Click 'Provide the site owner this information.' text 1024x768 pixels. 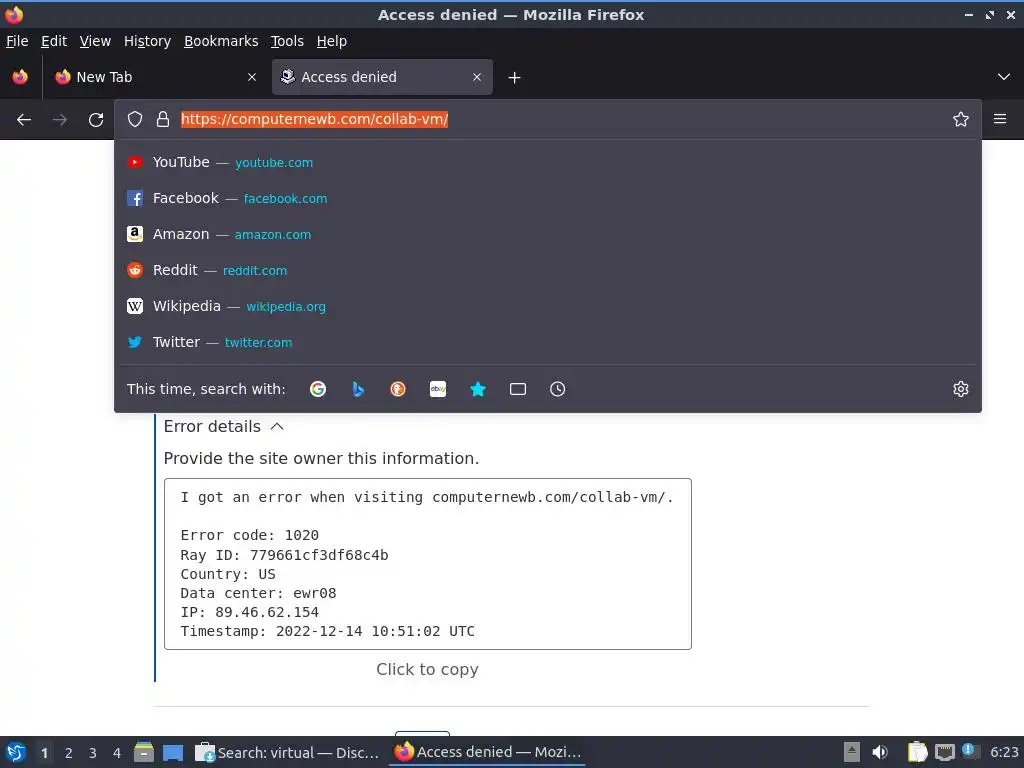(x=321, y=458)
